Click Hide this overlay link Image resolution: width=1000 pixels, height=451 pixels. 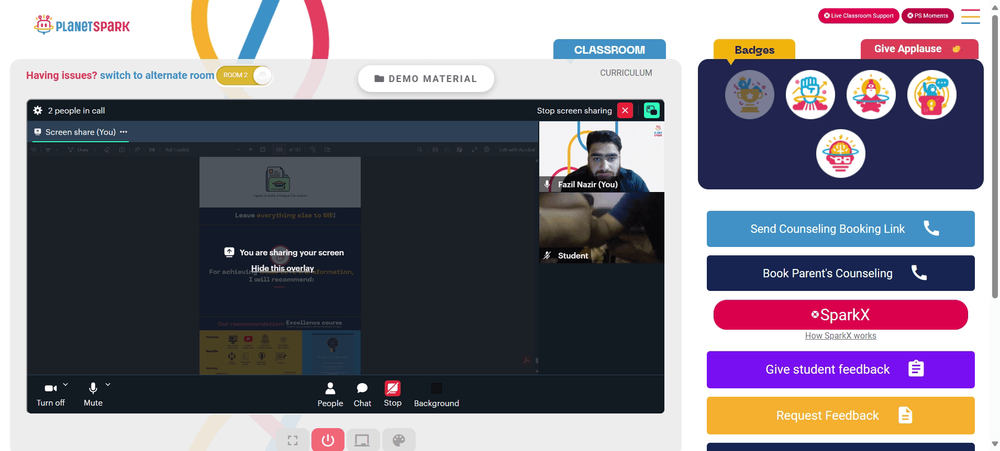(x=283, y=268)
